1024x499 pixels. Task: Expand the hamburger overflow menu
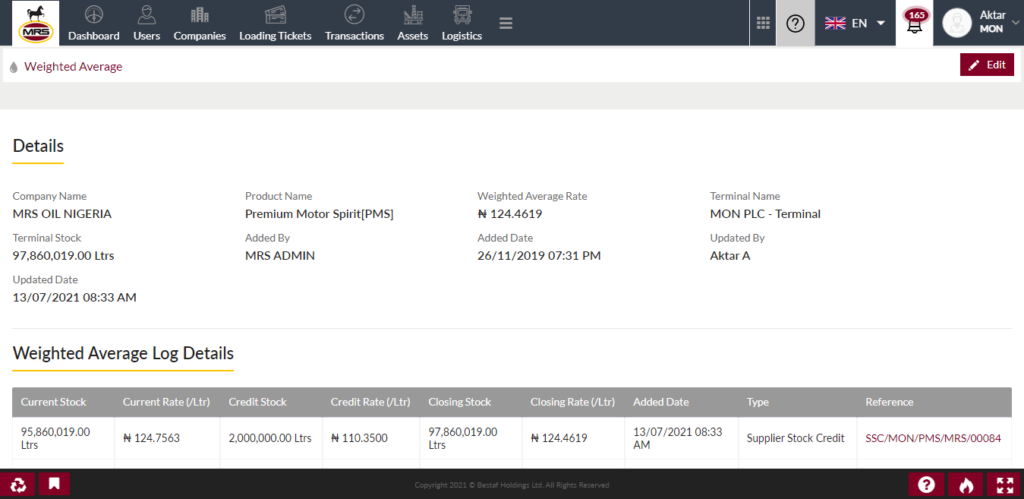(x=505, y=23)
